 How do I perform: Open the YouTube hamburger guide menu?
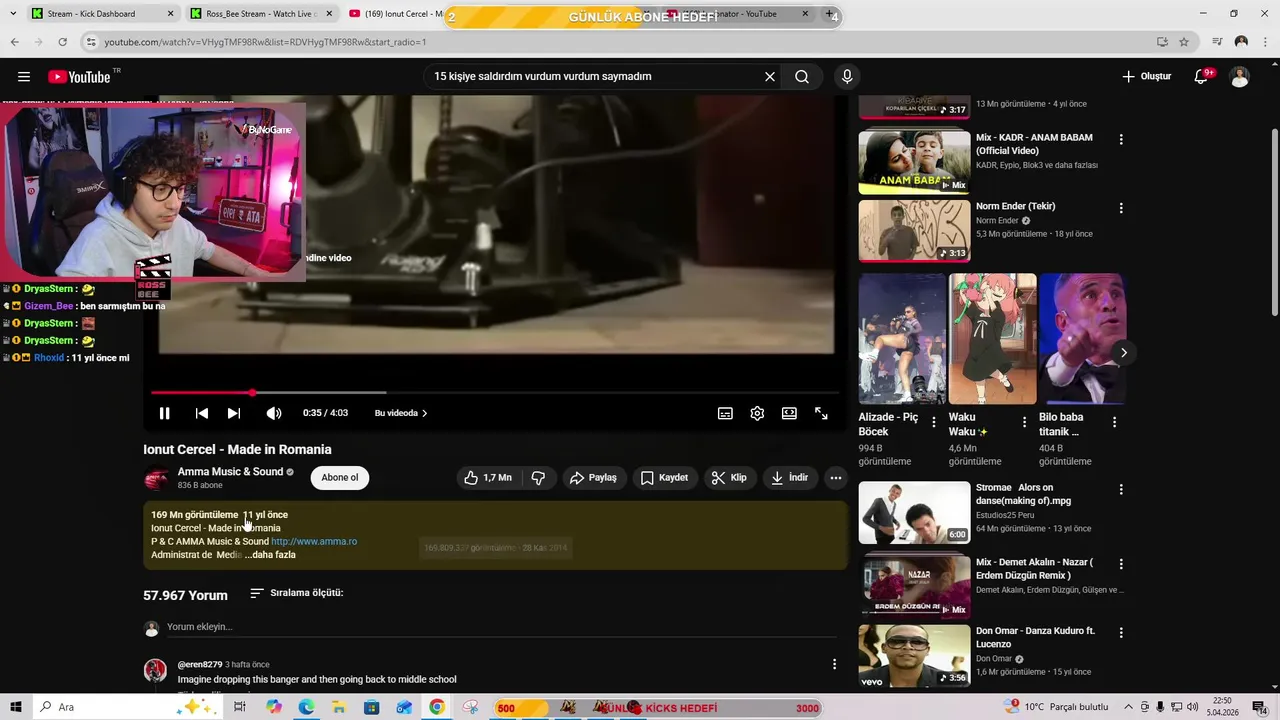(x=24, y=77)
